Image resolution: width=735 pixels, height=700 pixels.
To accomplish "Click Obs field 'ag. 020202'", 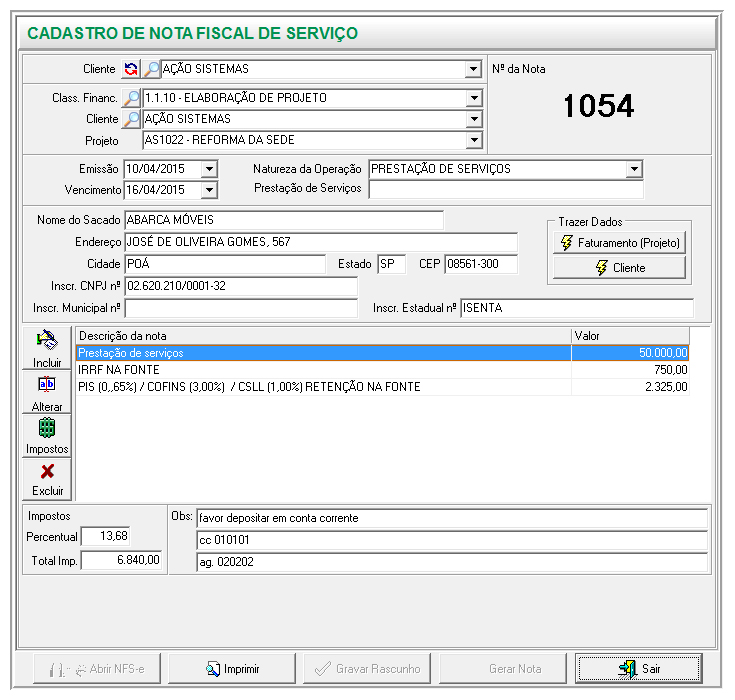I will click(x=452, y=562).
